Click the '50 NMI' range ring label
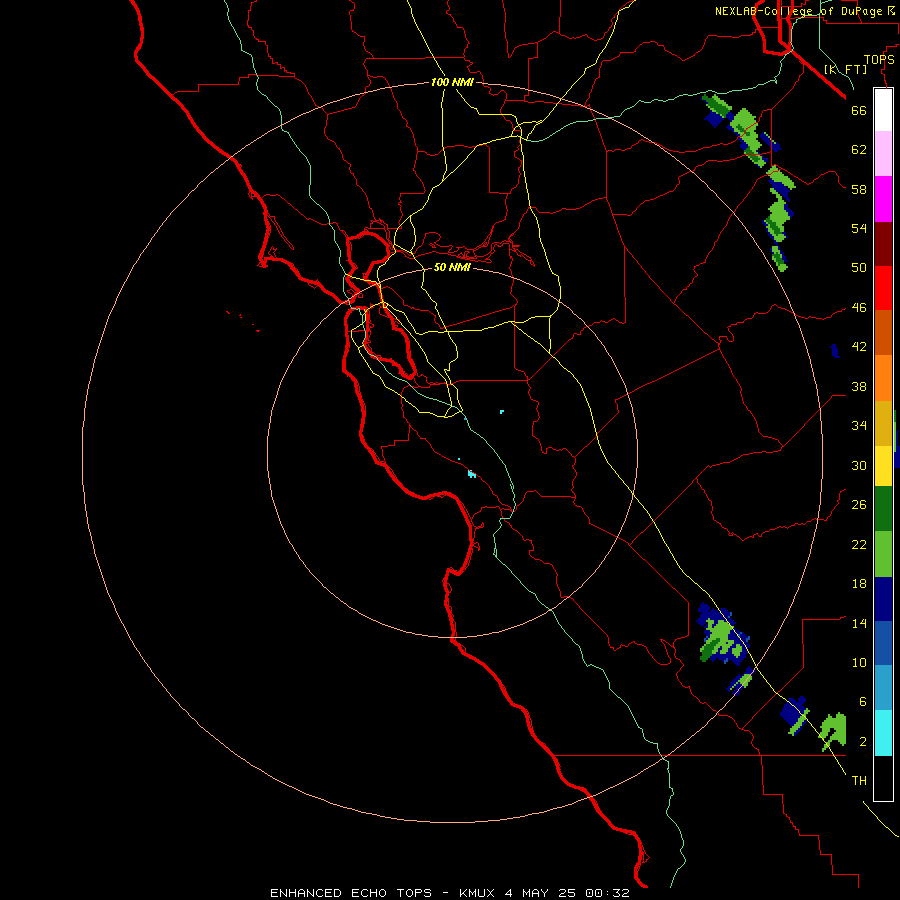 [x=452, y=267]
